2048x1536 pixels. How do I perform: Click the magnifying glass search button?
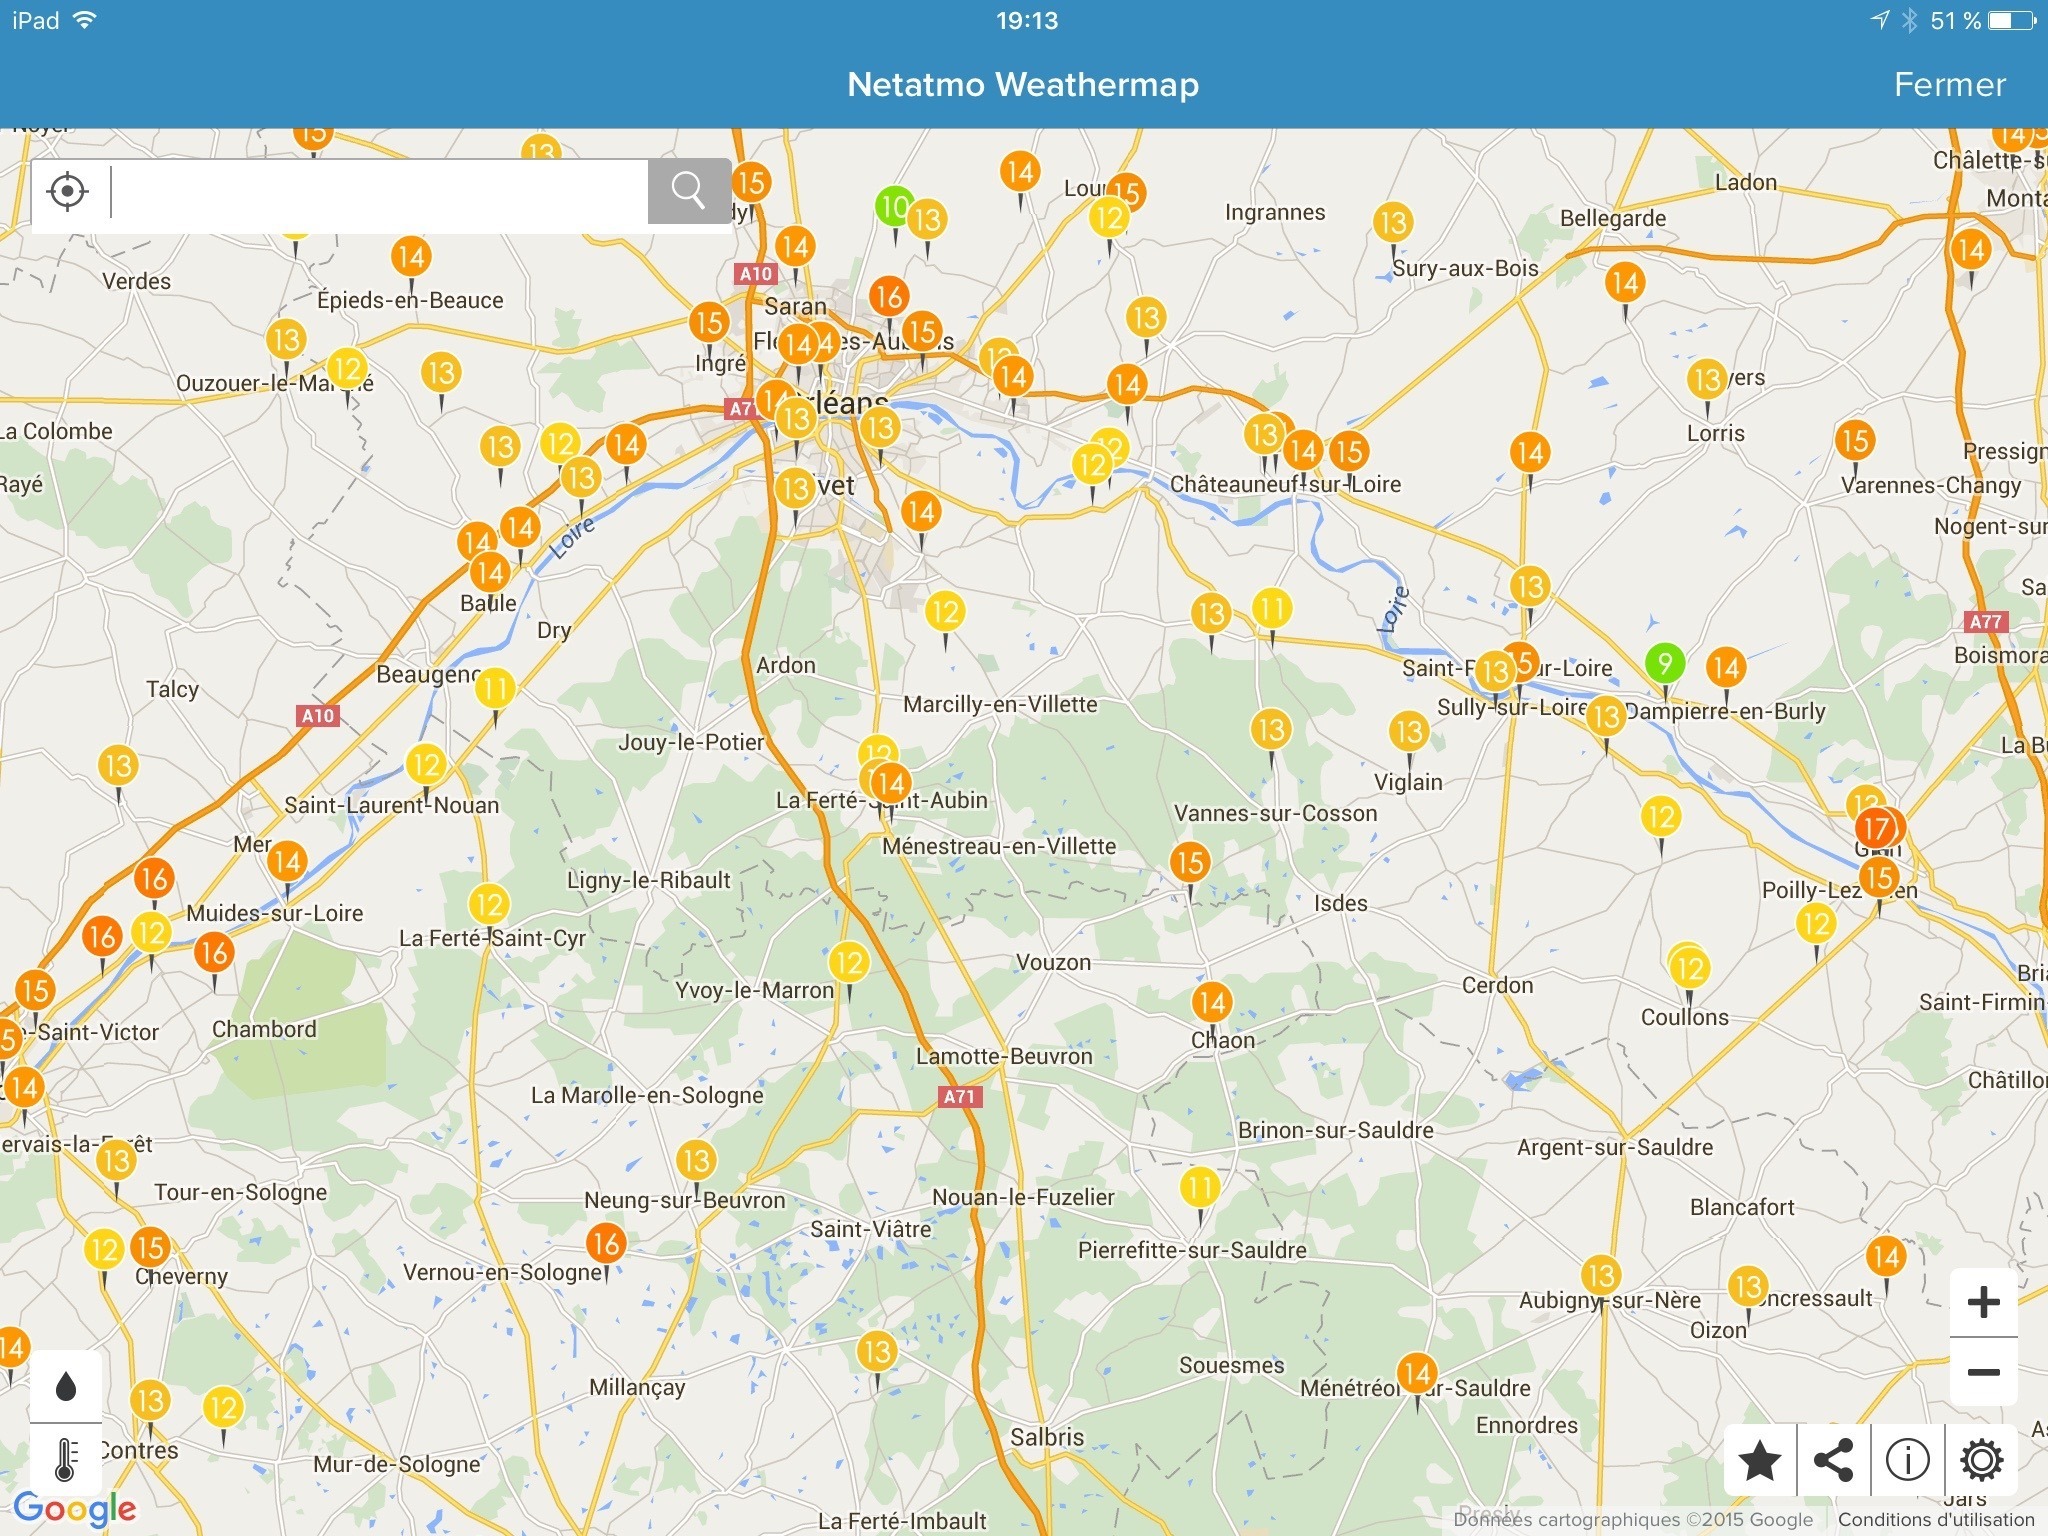(x=688, y=190)
